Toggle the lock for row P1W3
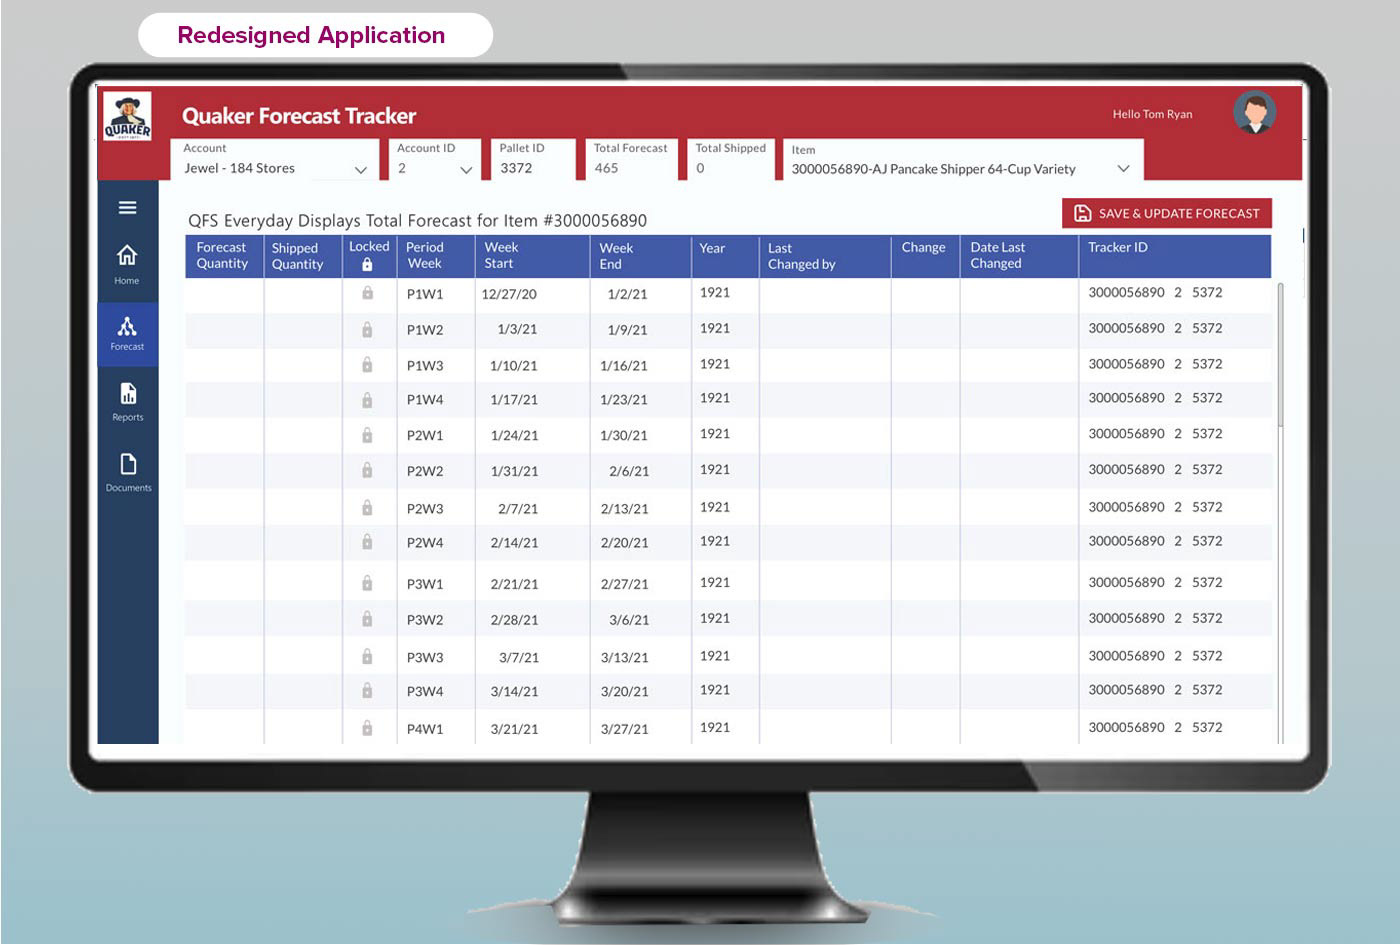This screenshot has height=945, width=1400. click(x=367, y=365)
